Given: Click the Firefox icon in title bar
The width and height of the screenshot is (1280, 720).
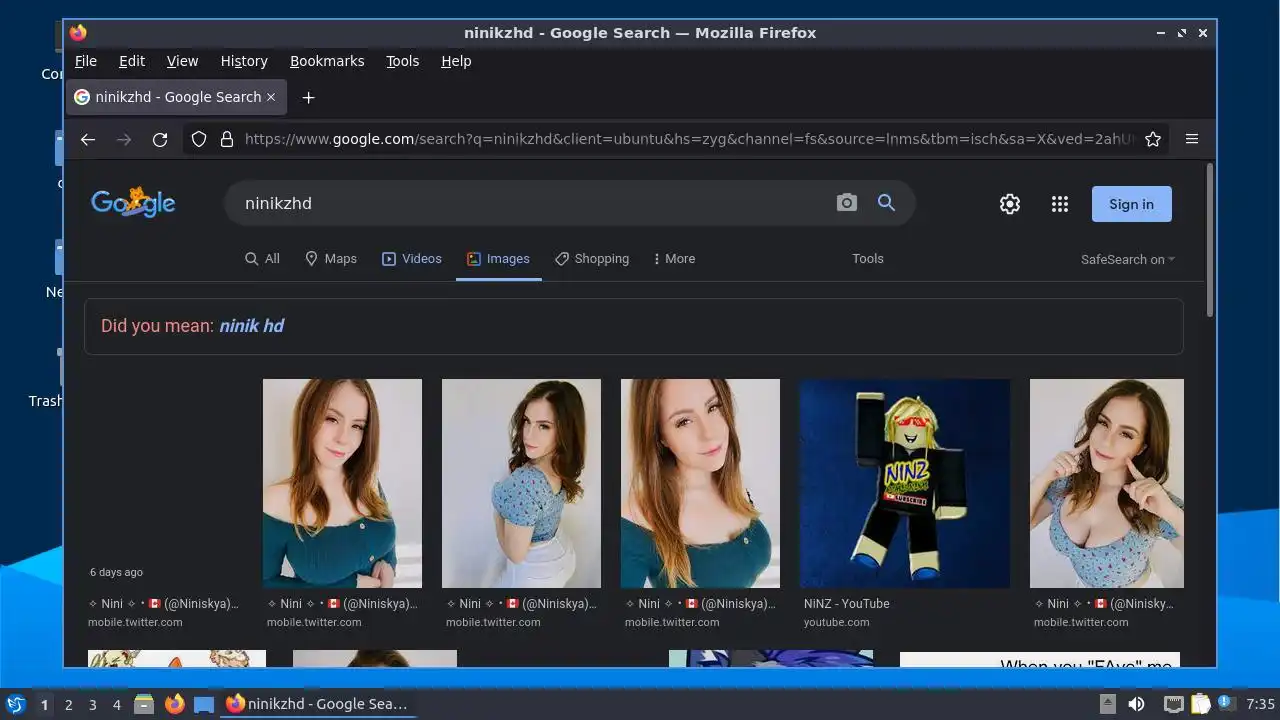Looking at the screenshot, I should pyautogui.click(x=78, y=33).
